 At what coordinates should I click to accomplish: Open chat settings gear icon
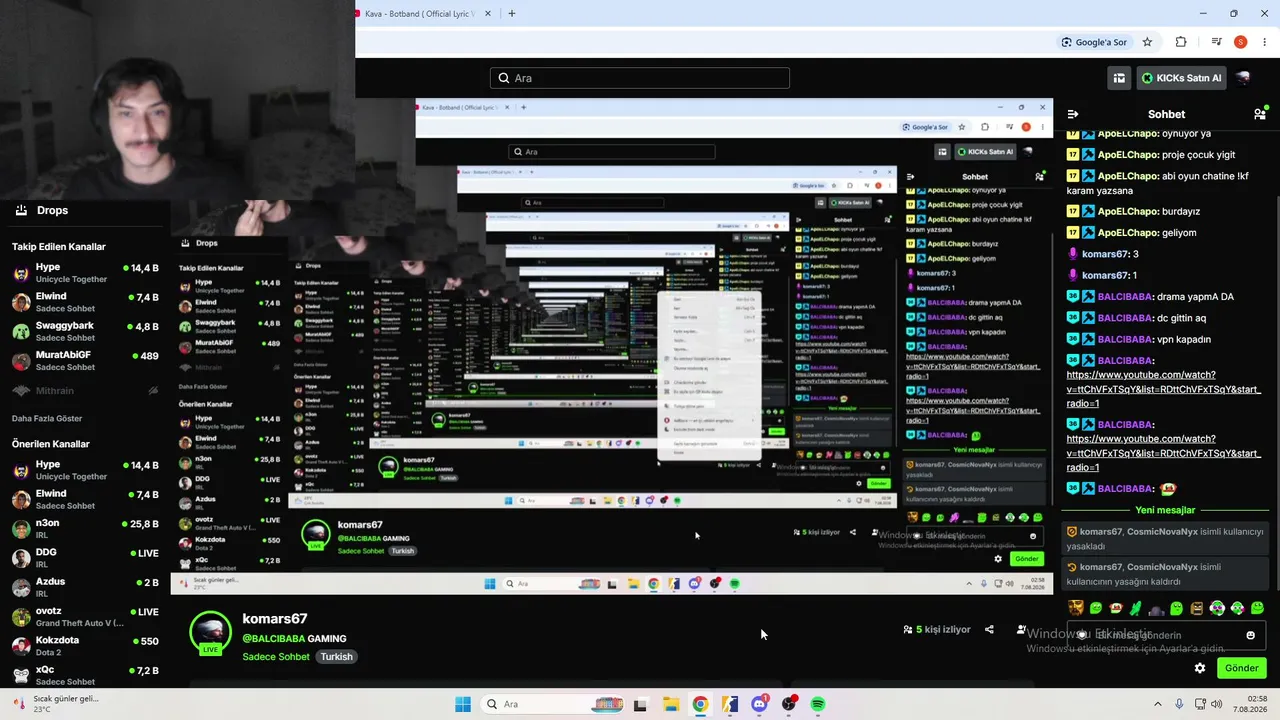point(1200,668)
